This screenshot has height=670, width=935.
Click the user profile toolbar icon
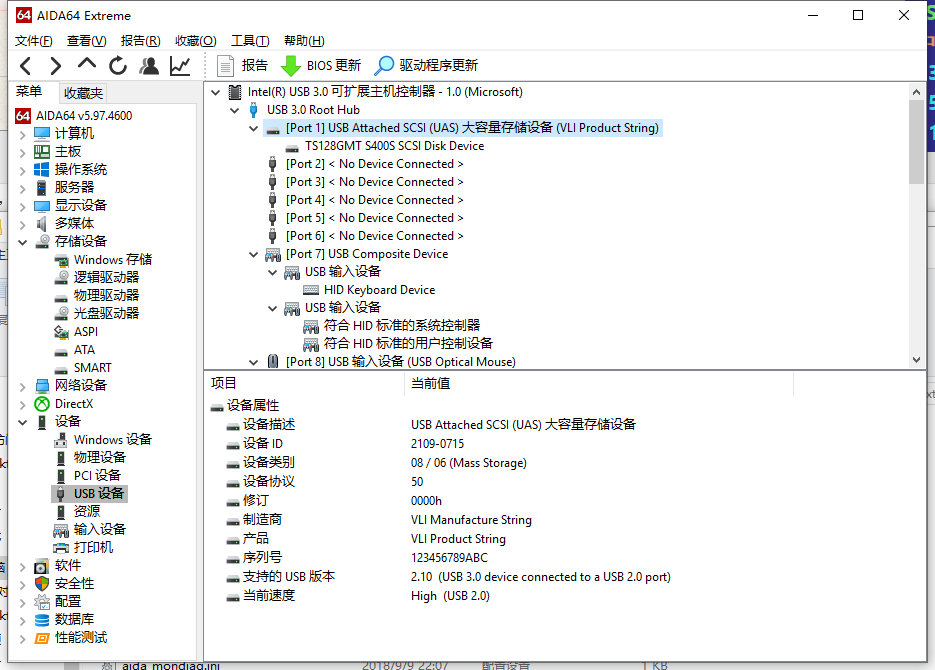point(149,66)
